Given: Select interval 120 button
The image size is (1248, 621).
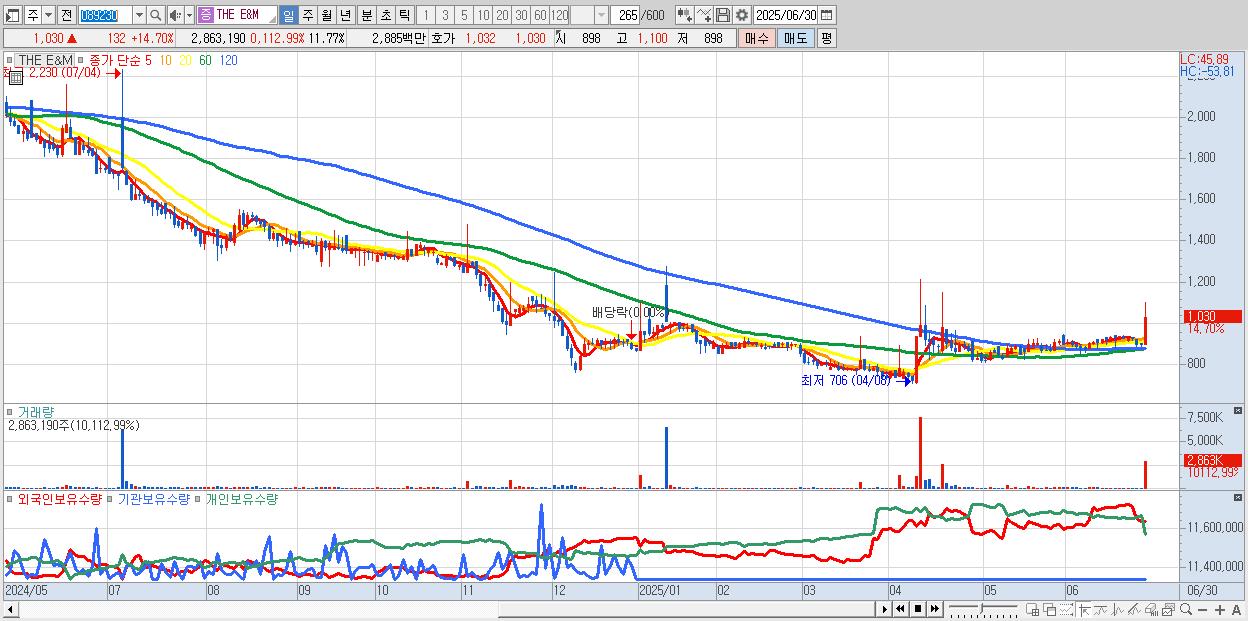Looking at the screenshot, I should (x=559, y=15).
